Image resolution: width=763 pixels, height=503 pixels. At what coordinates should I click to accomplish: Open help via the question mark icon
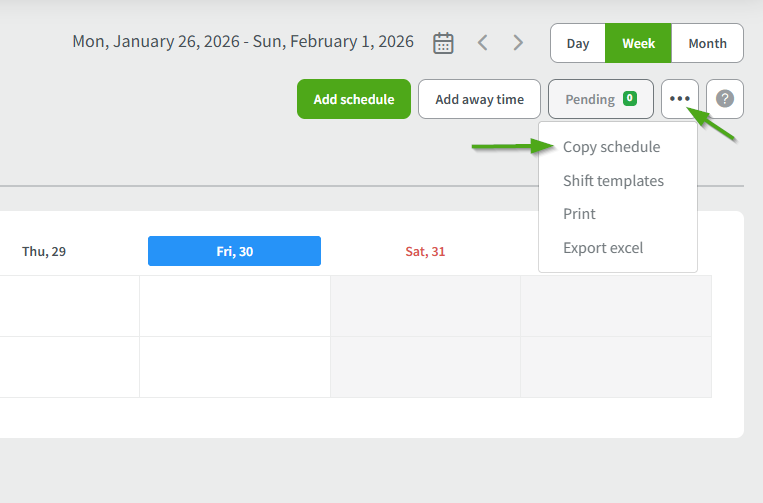[725, 99]
